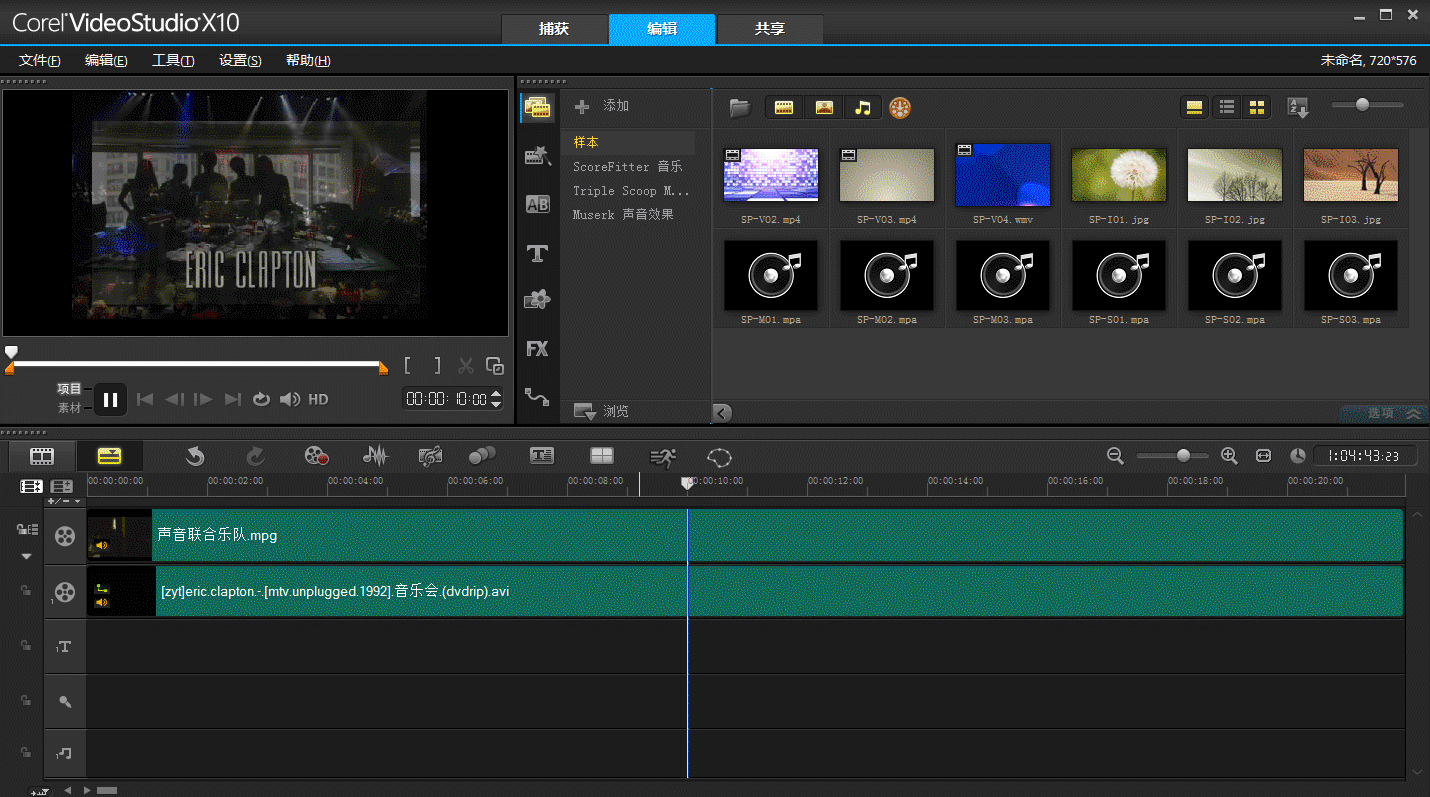Split clip with scissors icon

(466, 366)
